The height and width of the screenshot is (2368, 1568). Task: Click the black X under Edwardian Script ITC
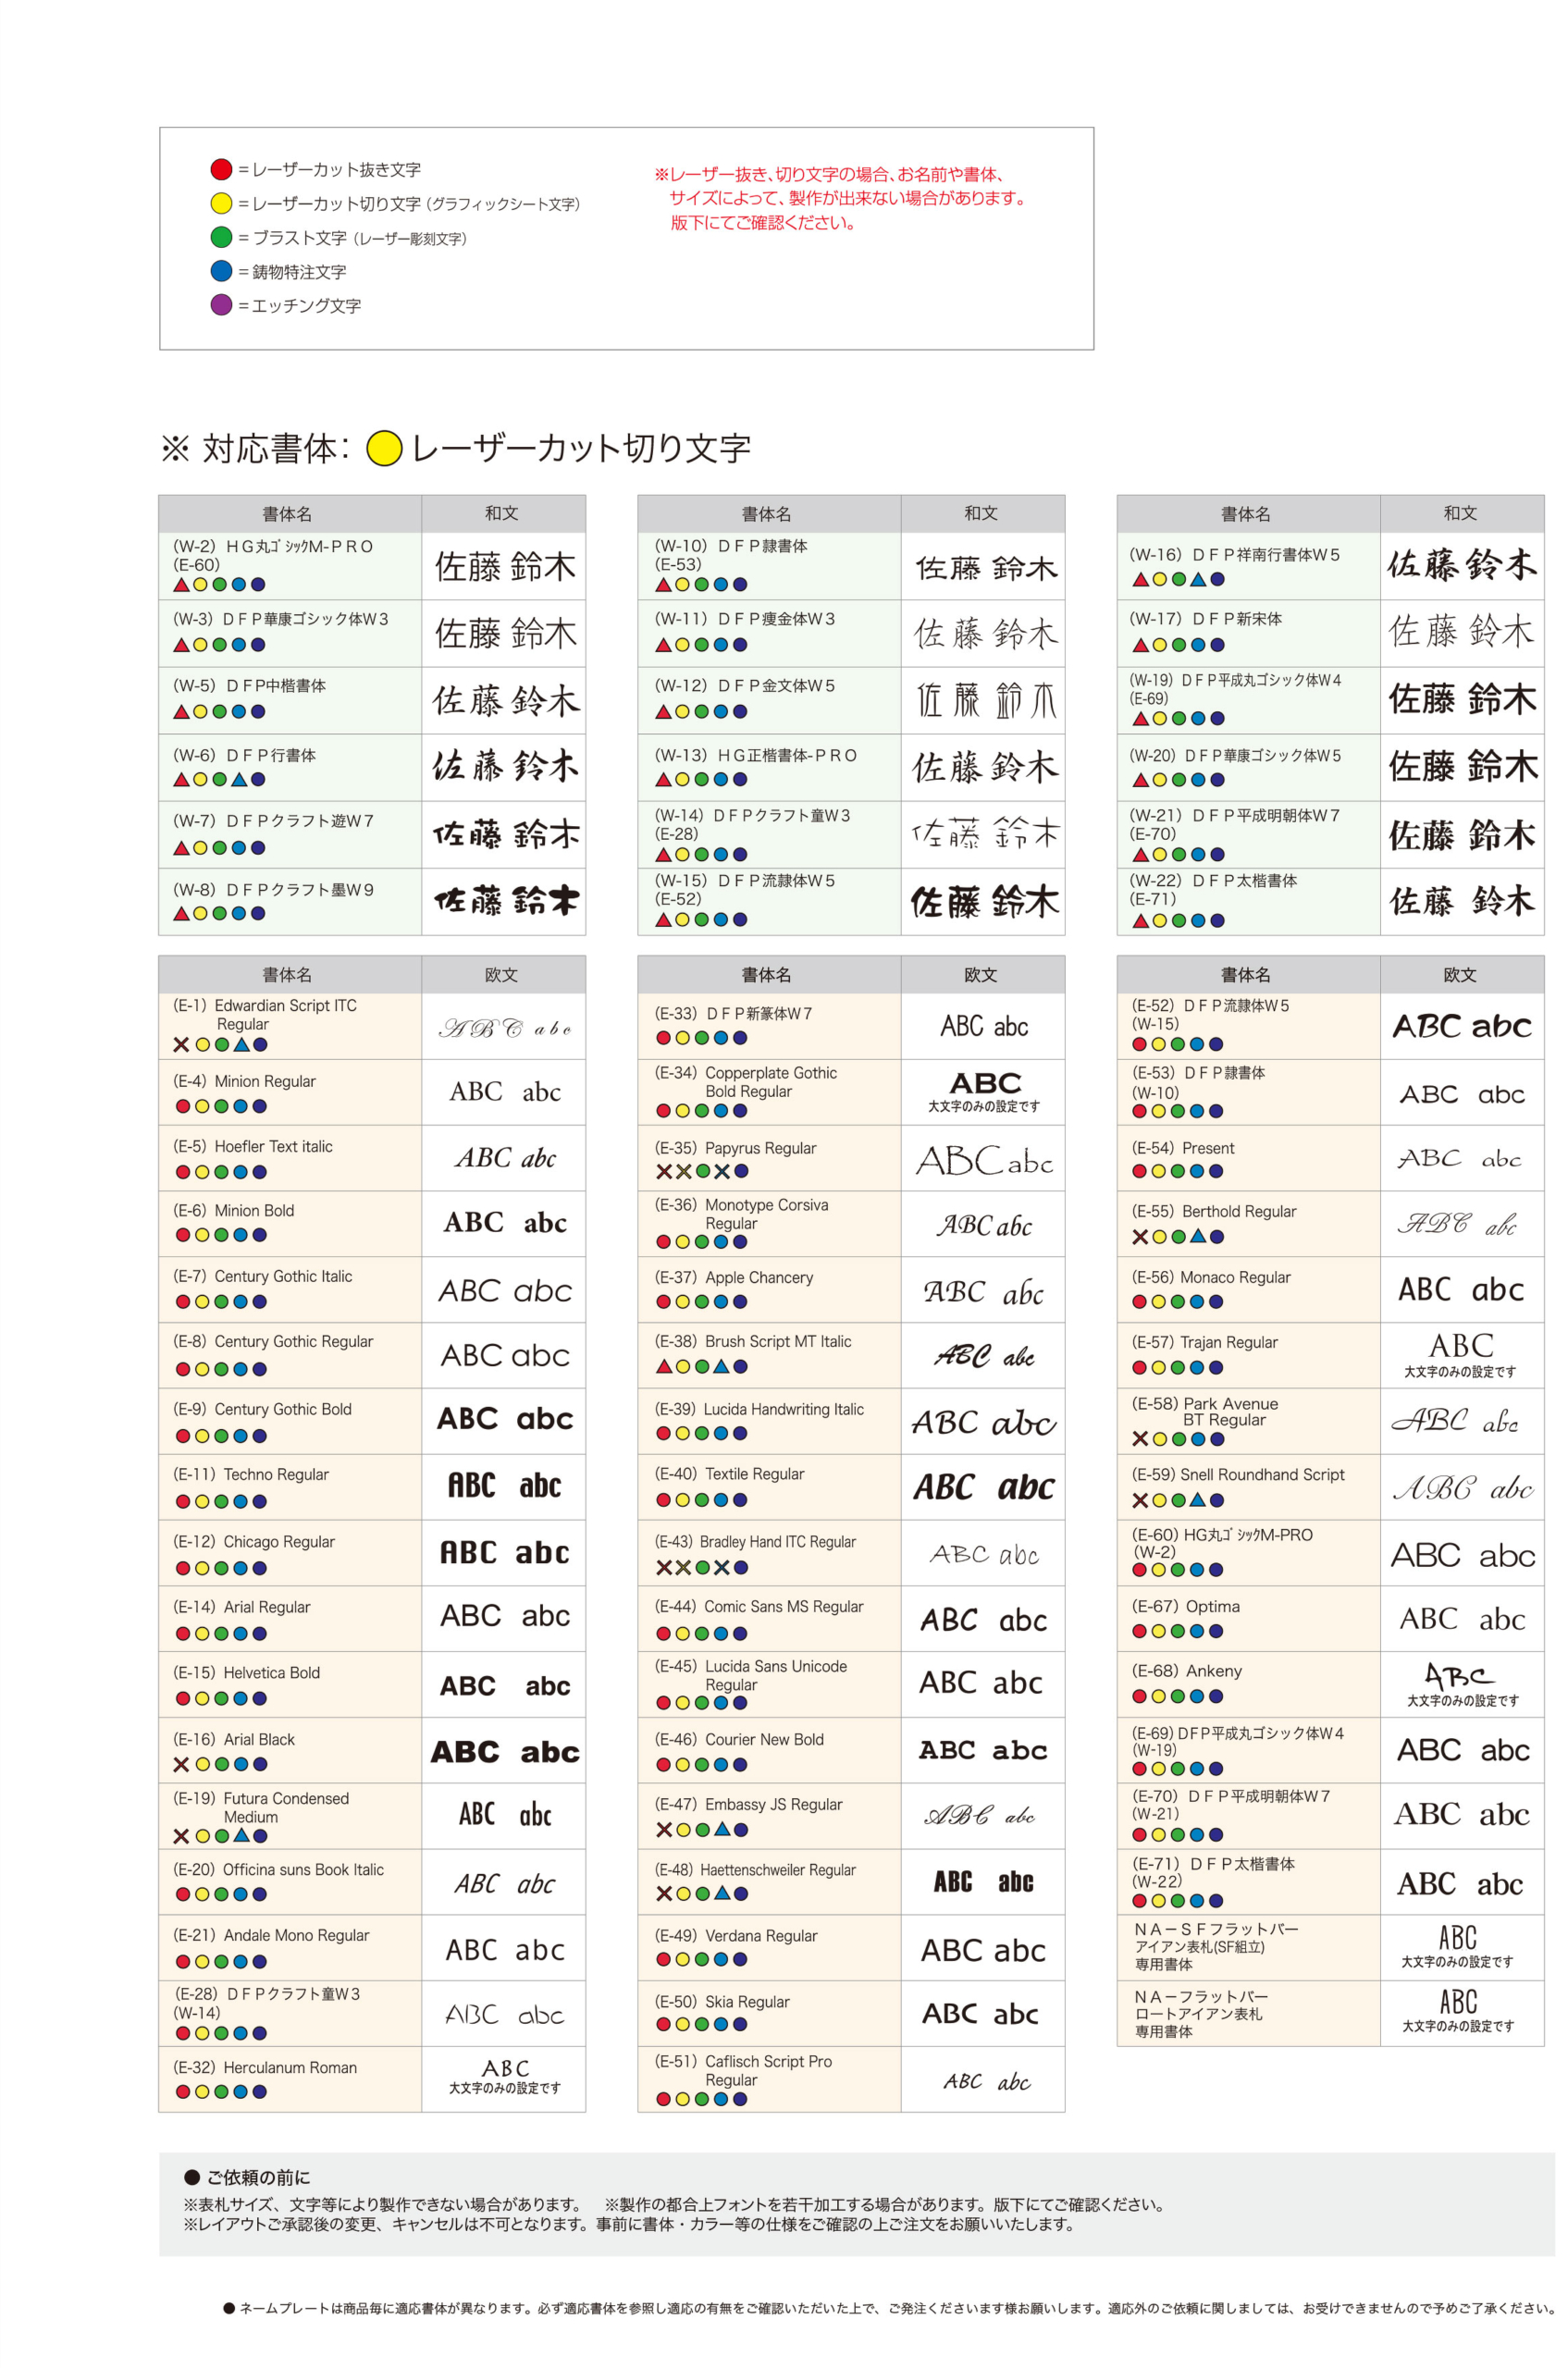[181, 1044]
